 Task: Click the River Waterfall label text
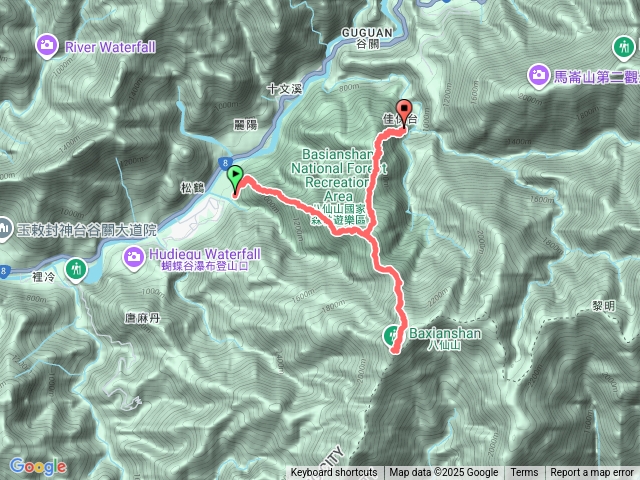(110, 47)
